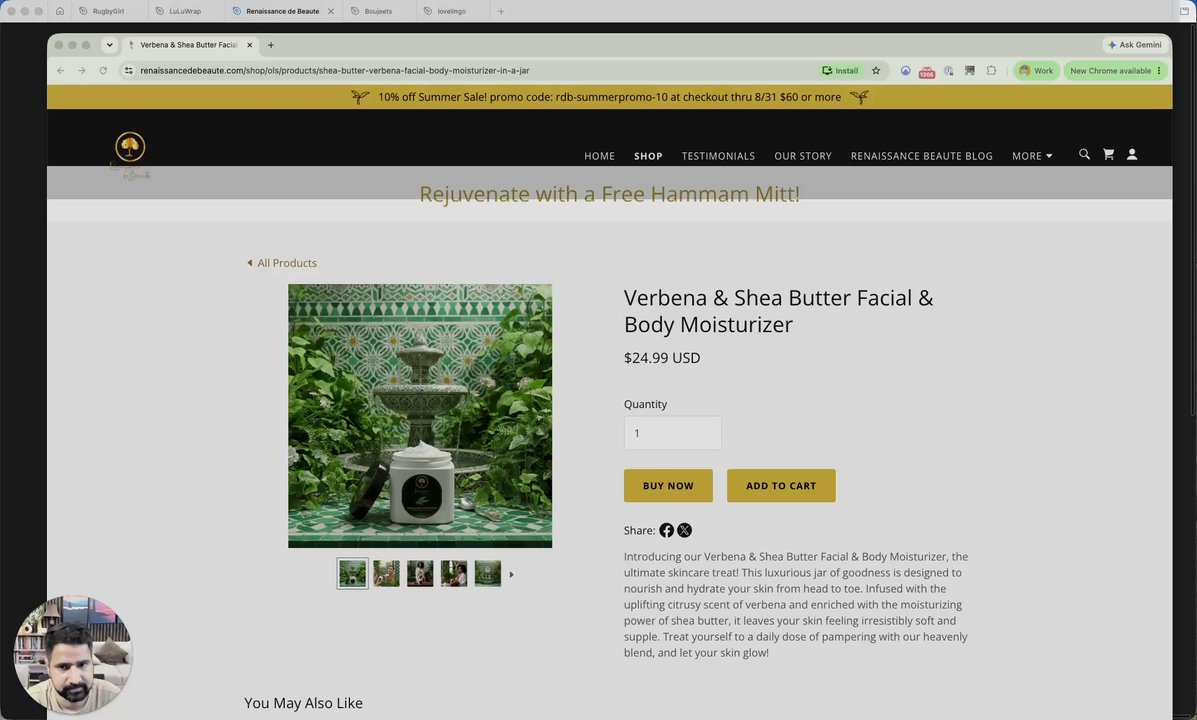This screenshot has height=720, width=1197.
Task: Share product on Facebook
Action: click(x=666, y=530)
